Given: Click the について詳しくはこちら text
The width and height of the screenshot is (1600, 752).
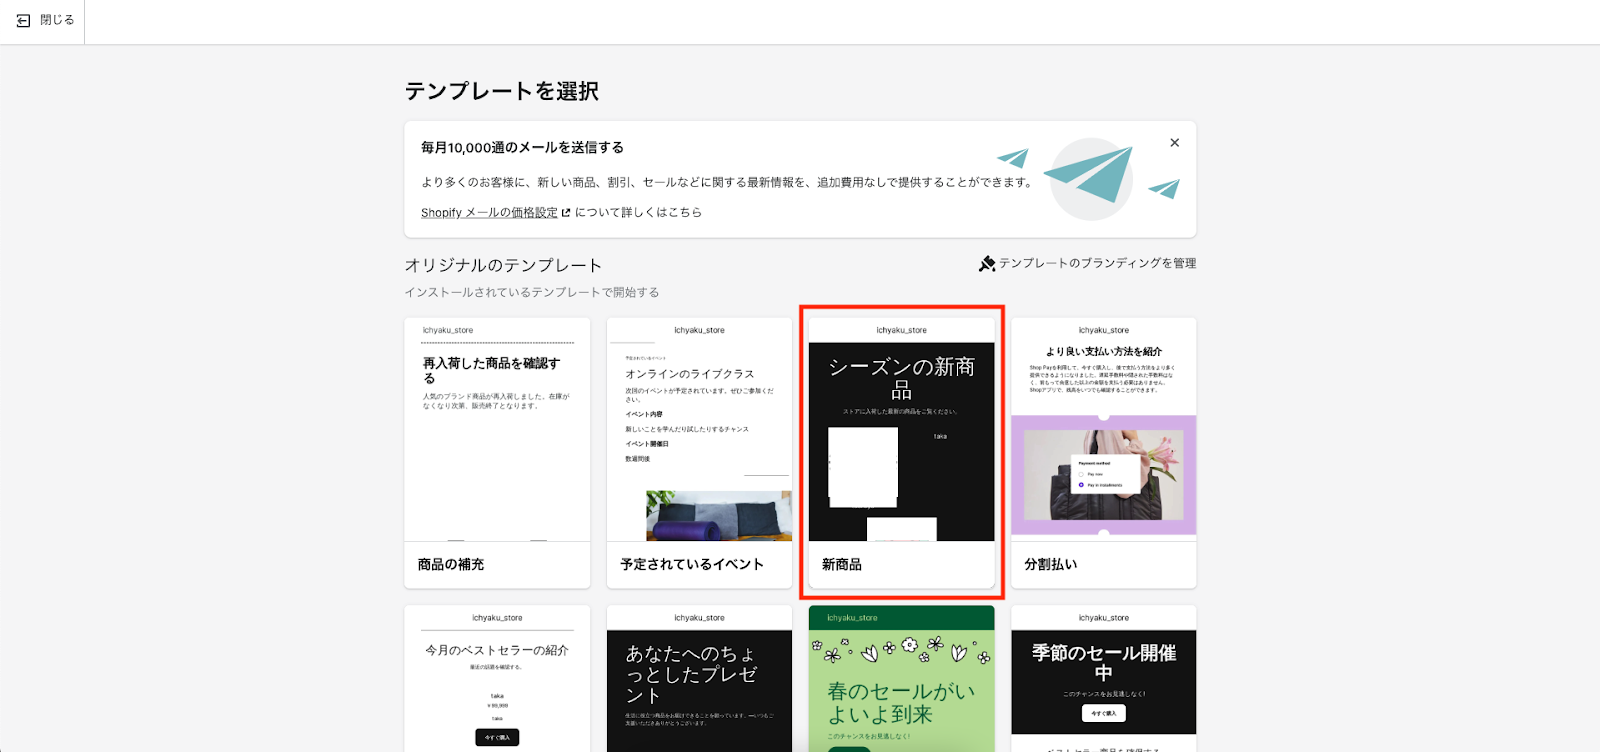Looking at the screenshot, I should tap(638, 213).
